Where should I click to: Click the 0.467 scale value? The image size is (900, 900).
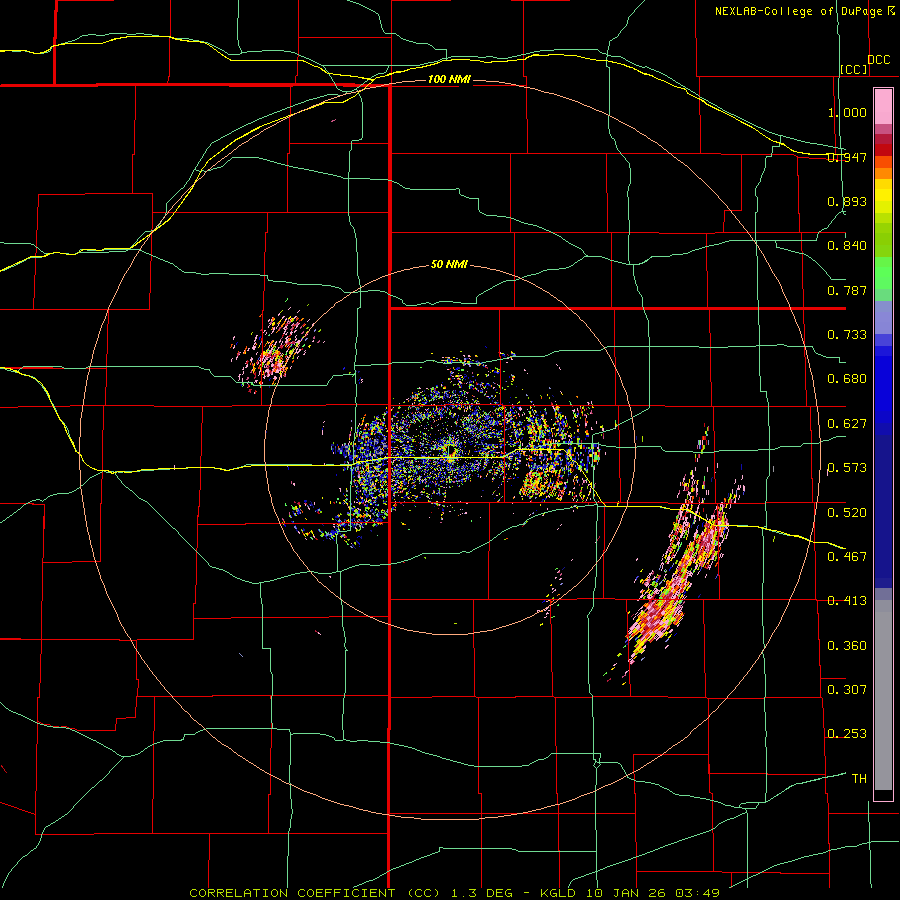click(847, 556)
